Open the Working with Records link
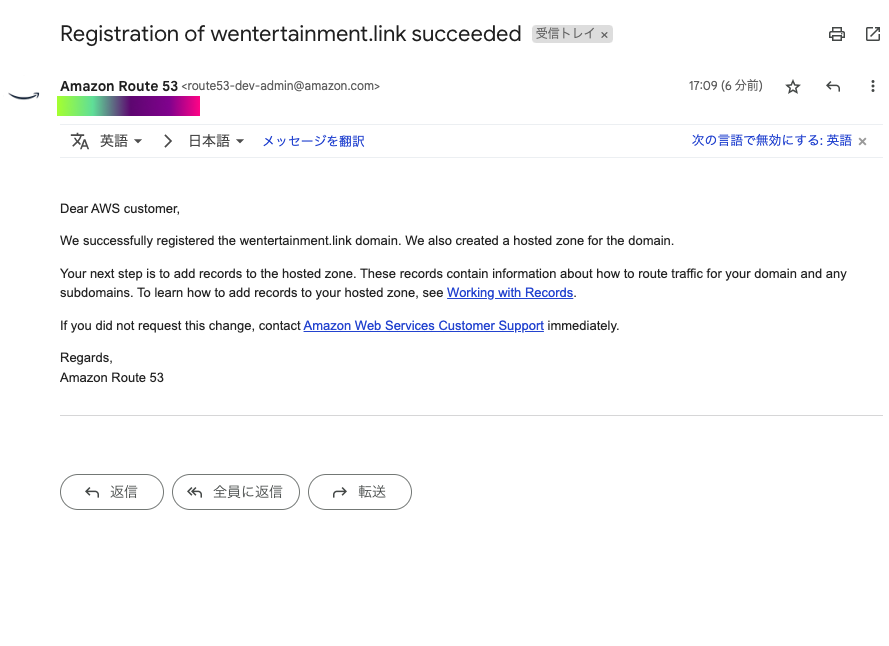 click(x=510, y=293)
